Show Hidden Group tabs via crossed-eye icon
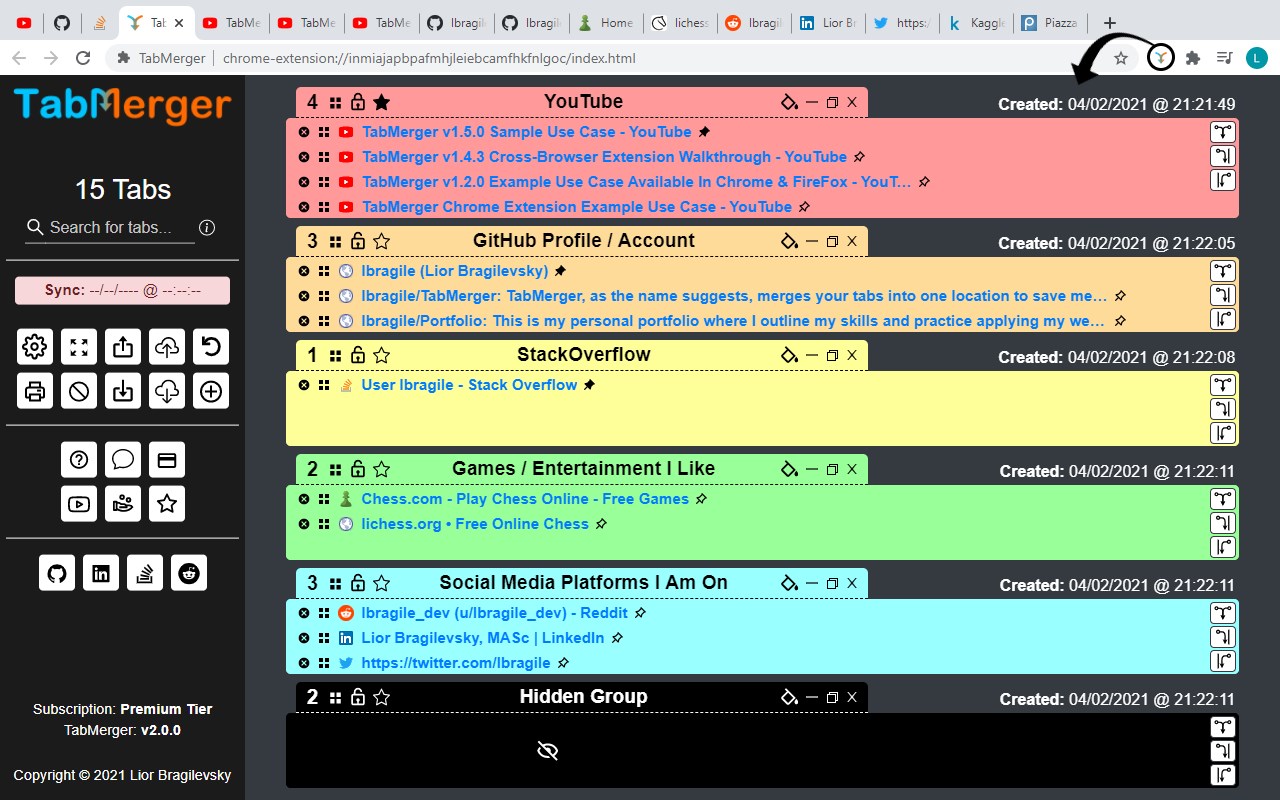The image size is (1280, 800). (x=547, y=751)
